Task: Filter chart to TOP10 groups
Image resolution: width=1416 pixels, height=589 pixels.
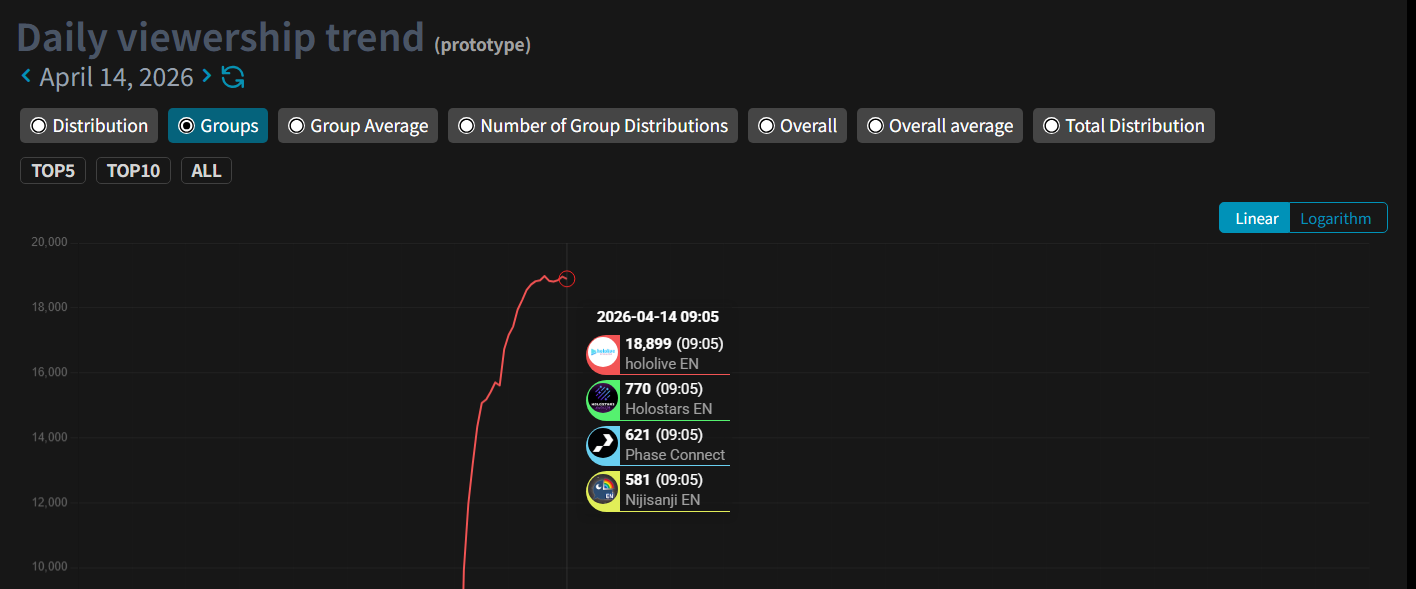Action: click(x=134, y=171)
